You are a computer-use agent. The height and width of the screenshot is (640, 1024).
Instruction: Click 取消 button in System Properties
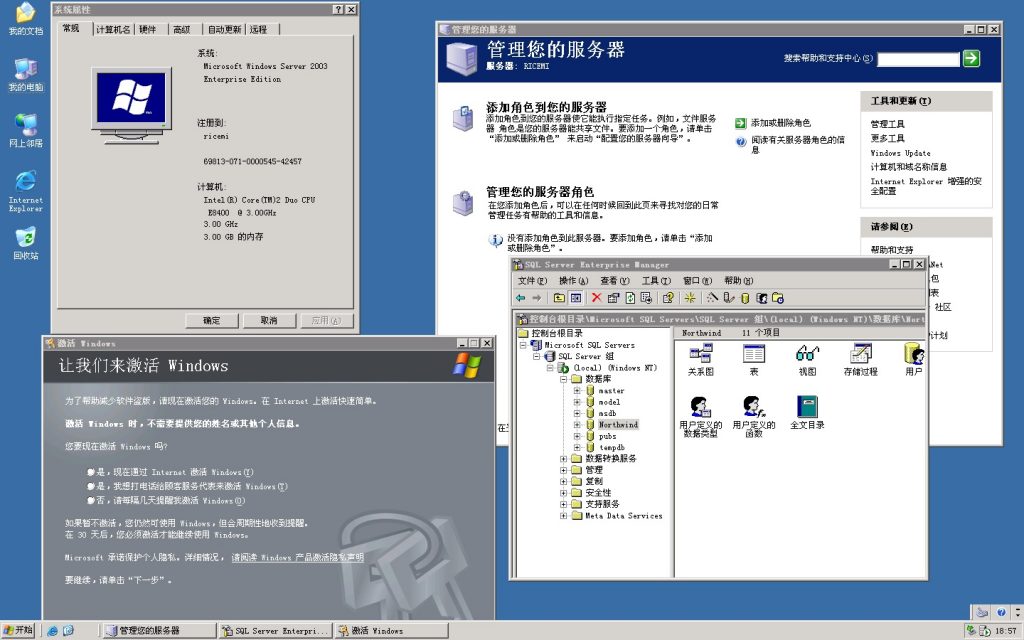[269, 321]
